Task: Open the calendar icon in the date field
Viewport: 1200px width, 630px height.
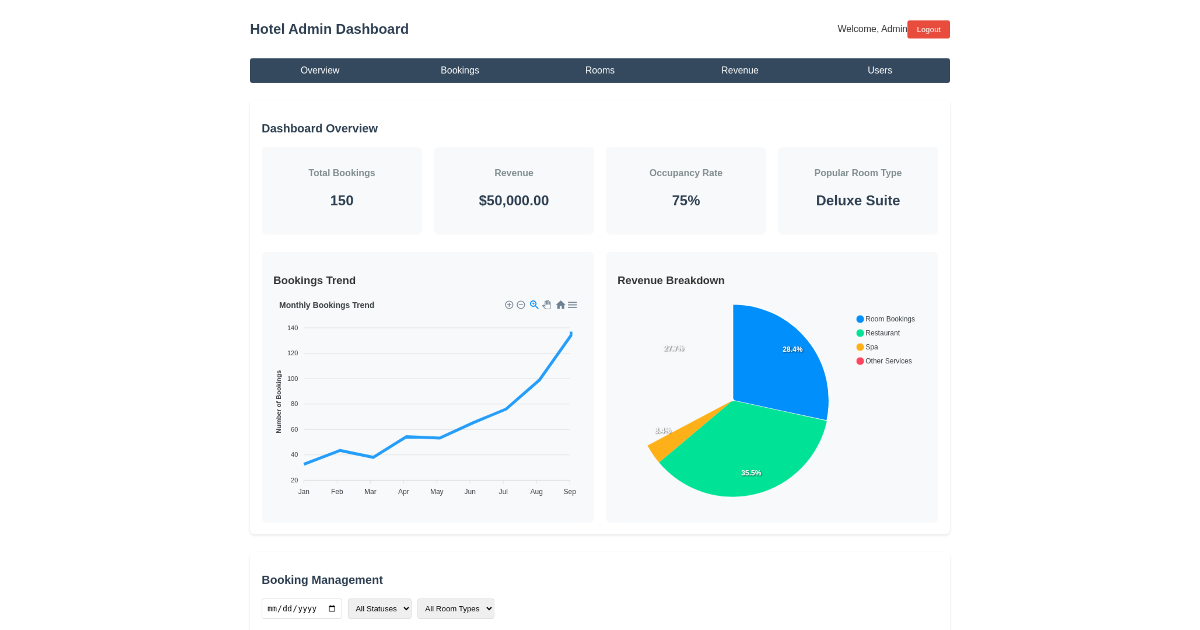Action: coord(330,608)
